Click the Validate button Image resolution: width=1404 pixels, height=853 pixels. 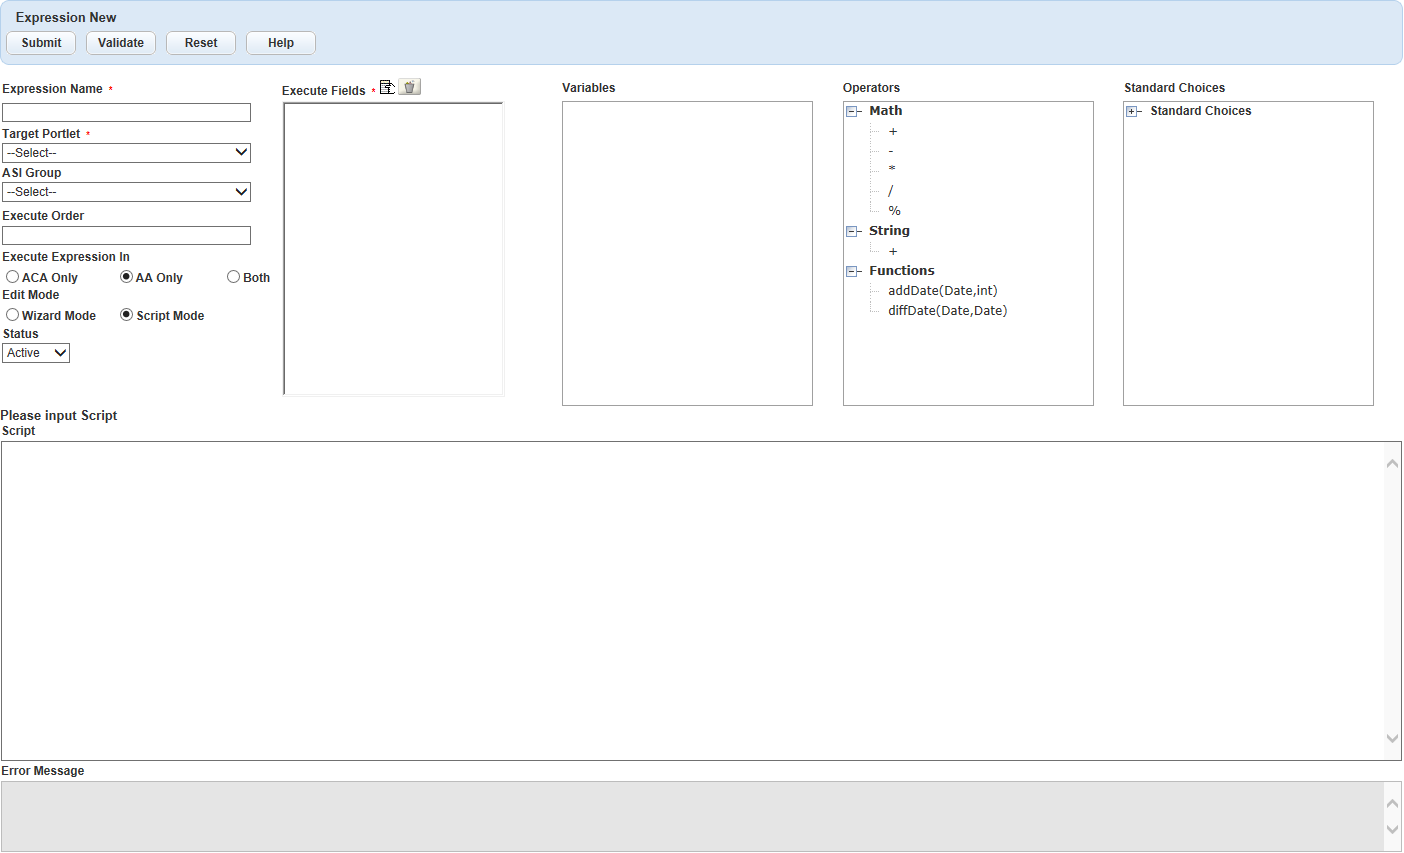[121, 43]
